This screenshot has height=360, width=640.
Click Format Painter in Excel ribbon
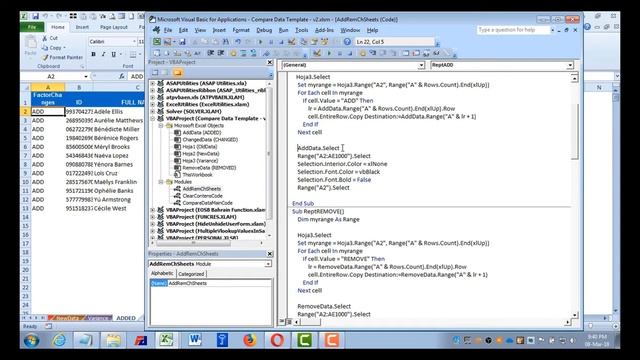tap(62, 58)
